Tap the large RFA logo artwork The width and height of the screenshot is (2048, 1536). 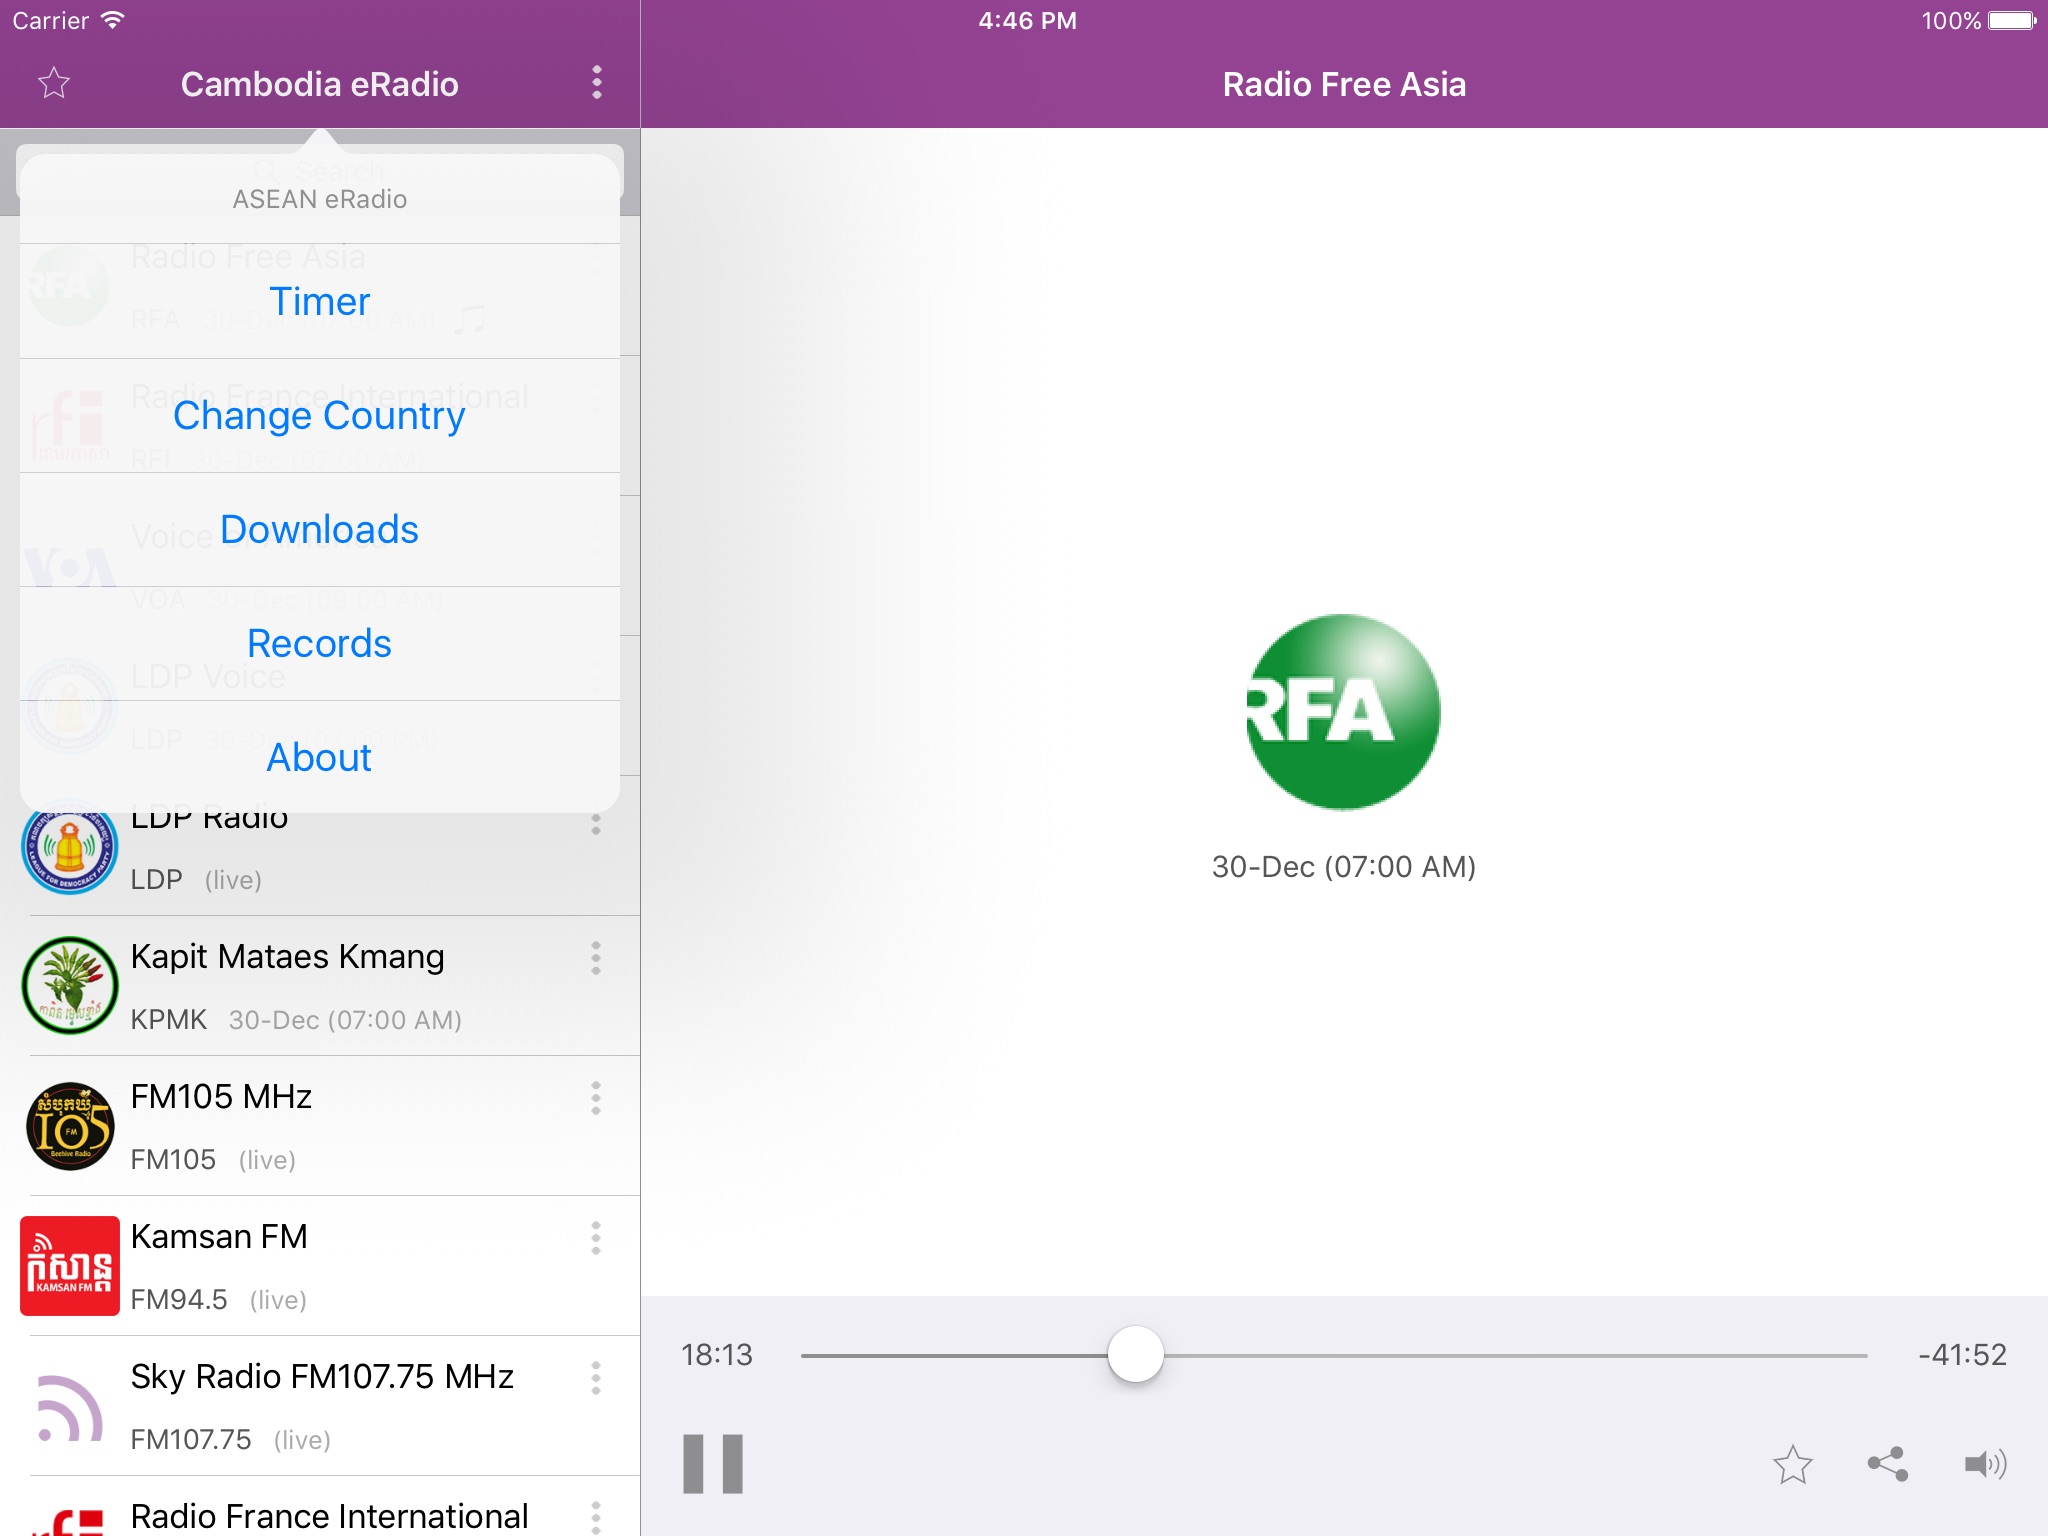click(x=1343, y=711)
